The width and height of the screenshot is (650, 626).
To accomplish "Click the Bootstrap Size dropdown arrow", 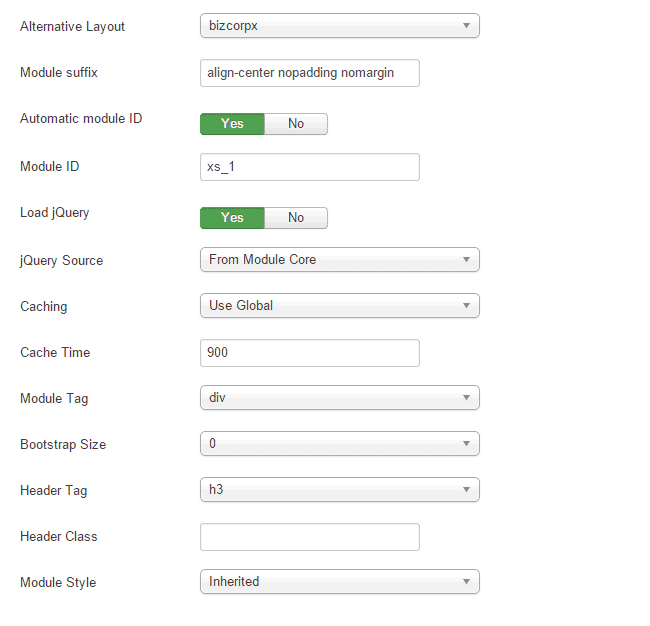I will [466, 444].
